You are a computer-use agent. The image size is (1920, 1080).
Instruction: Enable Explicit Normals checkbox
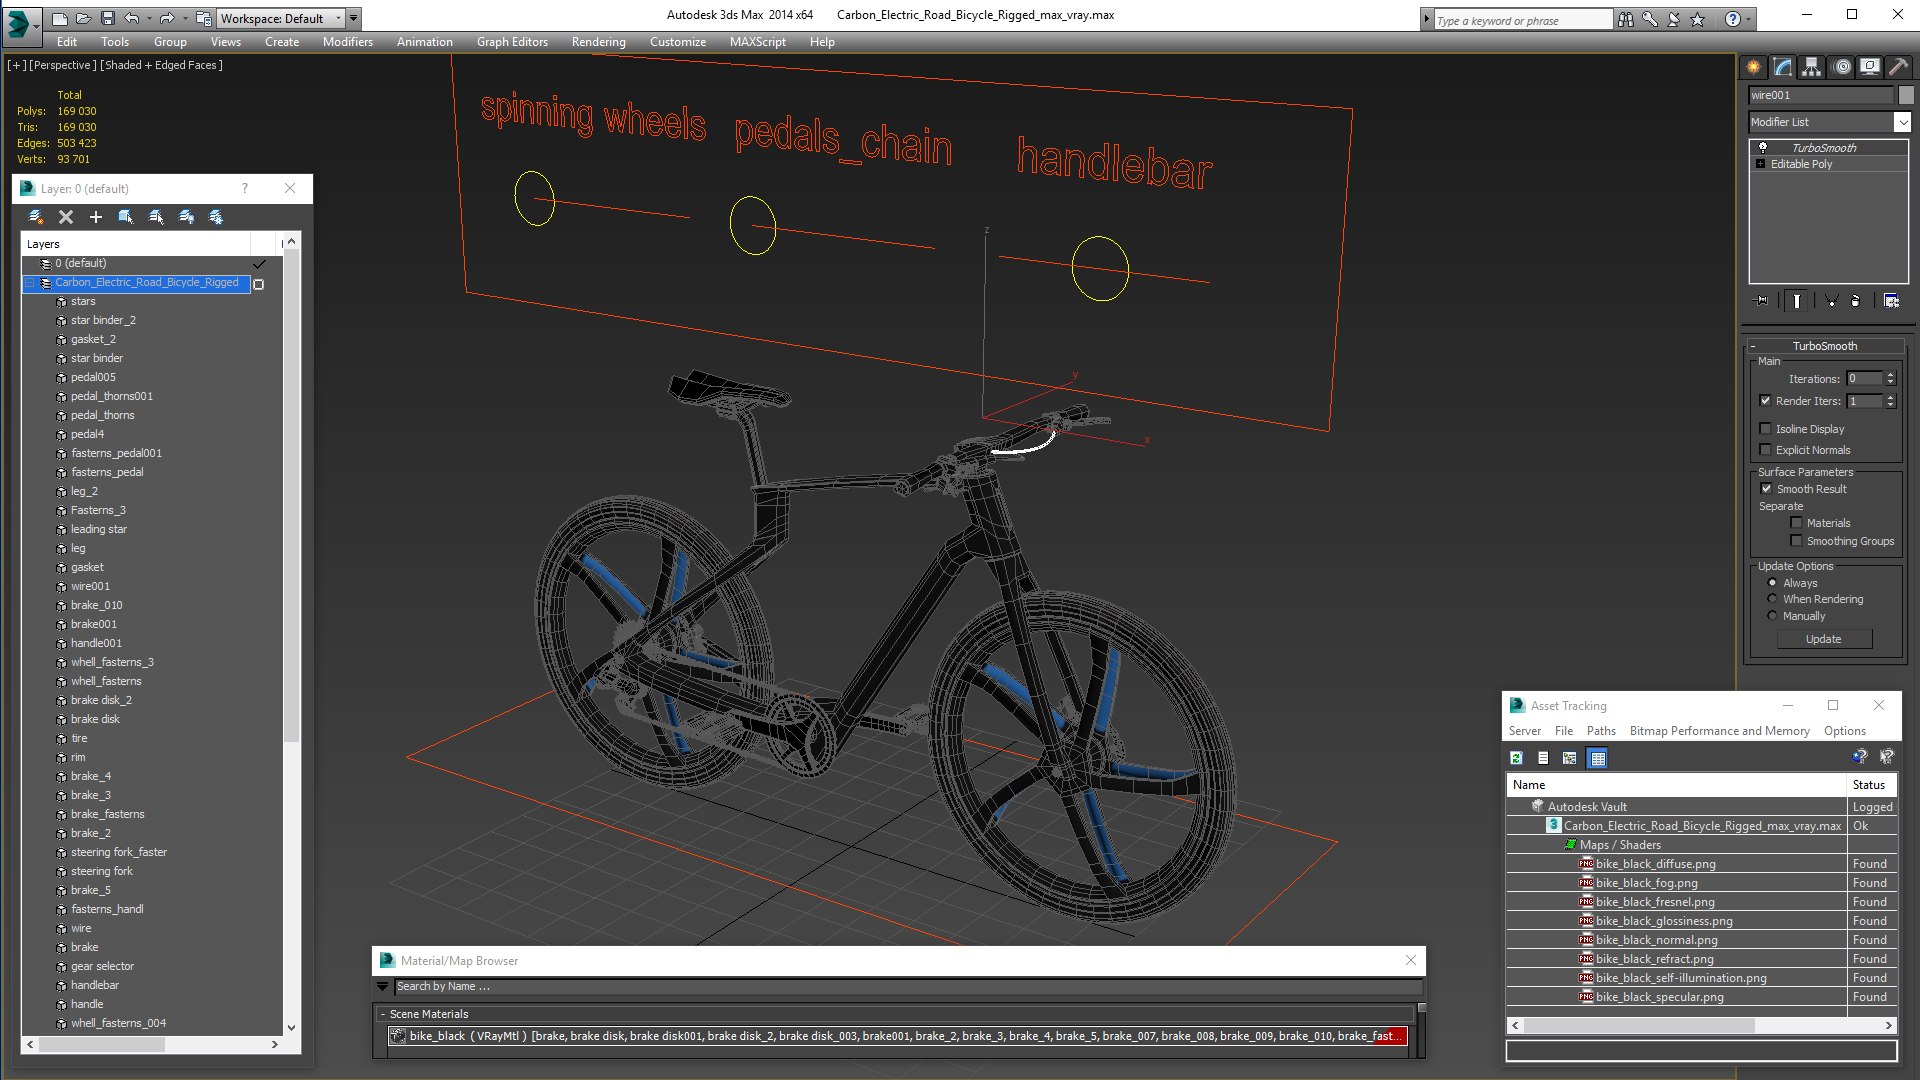click(1765, 450)
